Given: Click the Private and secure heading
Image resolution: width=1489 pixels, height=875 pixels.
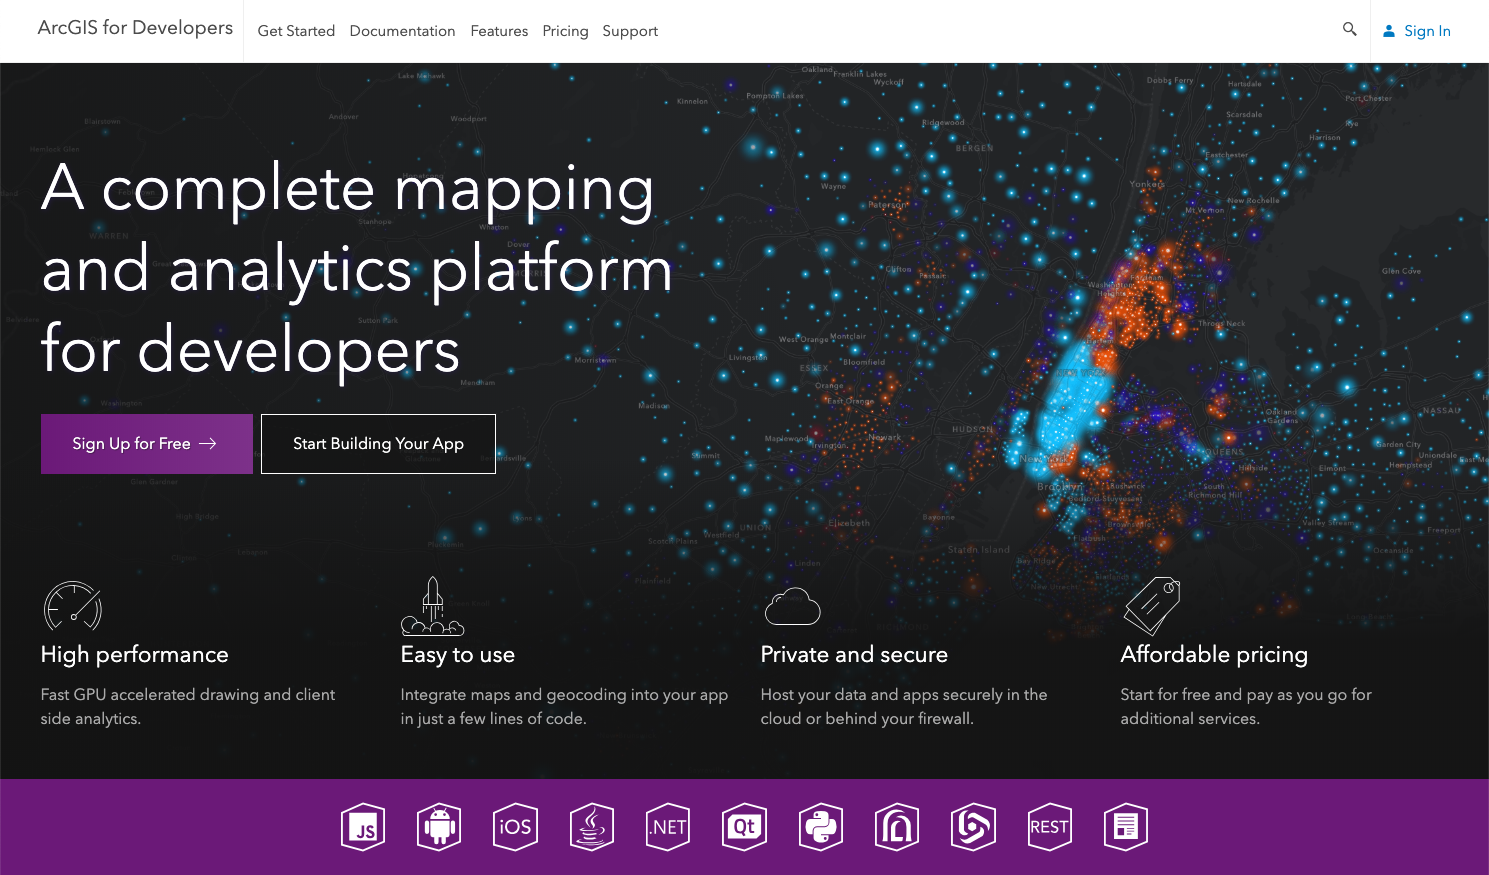Looking at the screenshot, I should (x=854, y=655).
